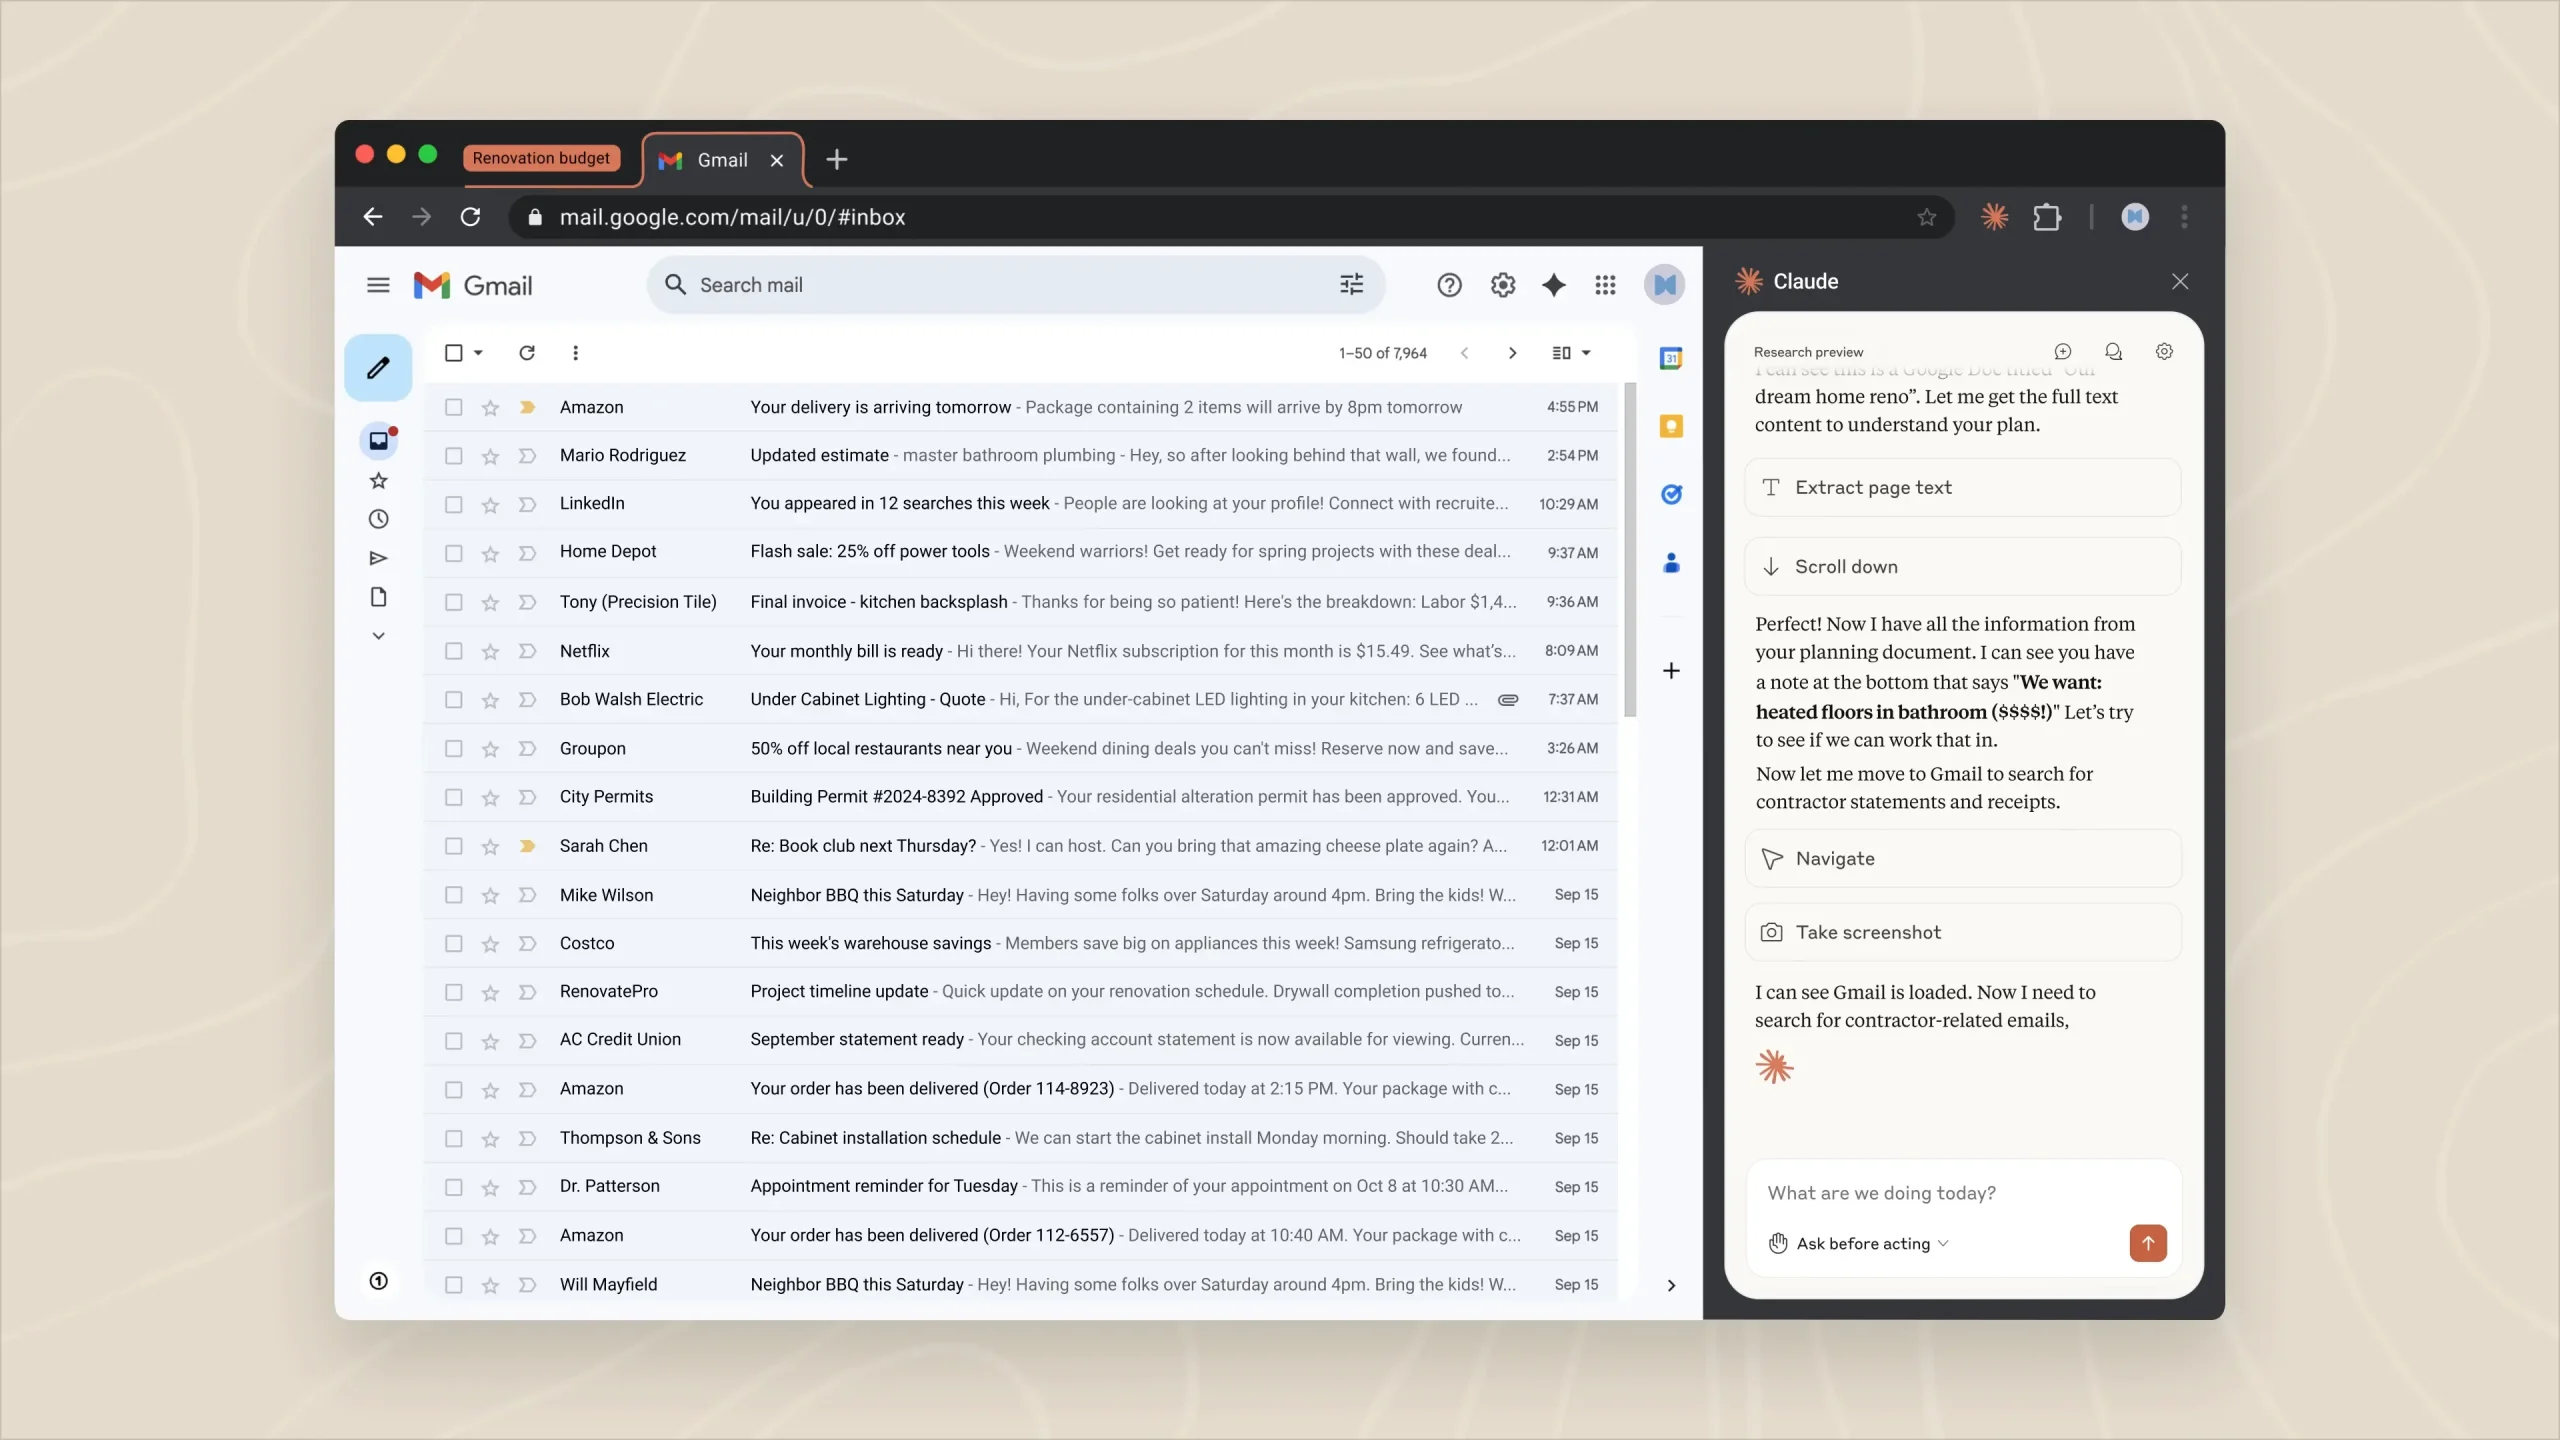Open the select-all dropdown arrow
Screen dimensions: 2560x1440
[479, 353]
